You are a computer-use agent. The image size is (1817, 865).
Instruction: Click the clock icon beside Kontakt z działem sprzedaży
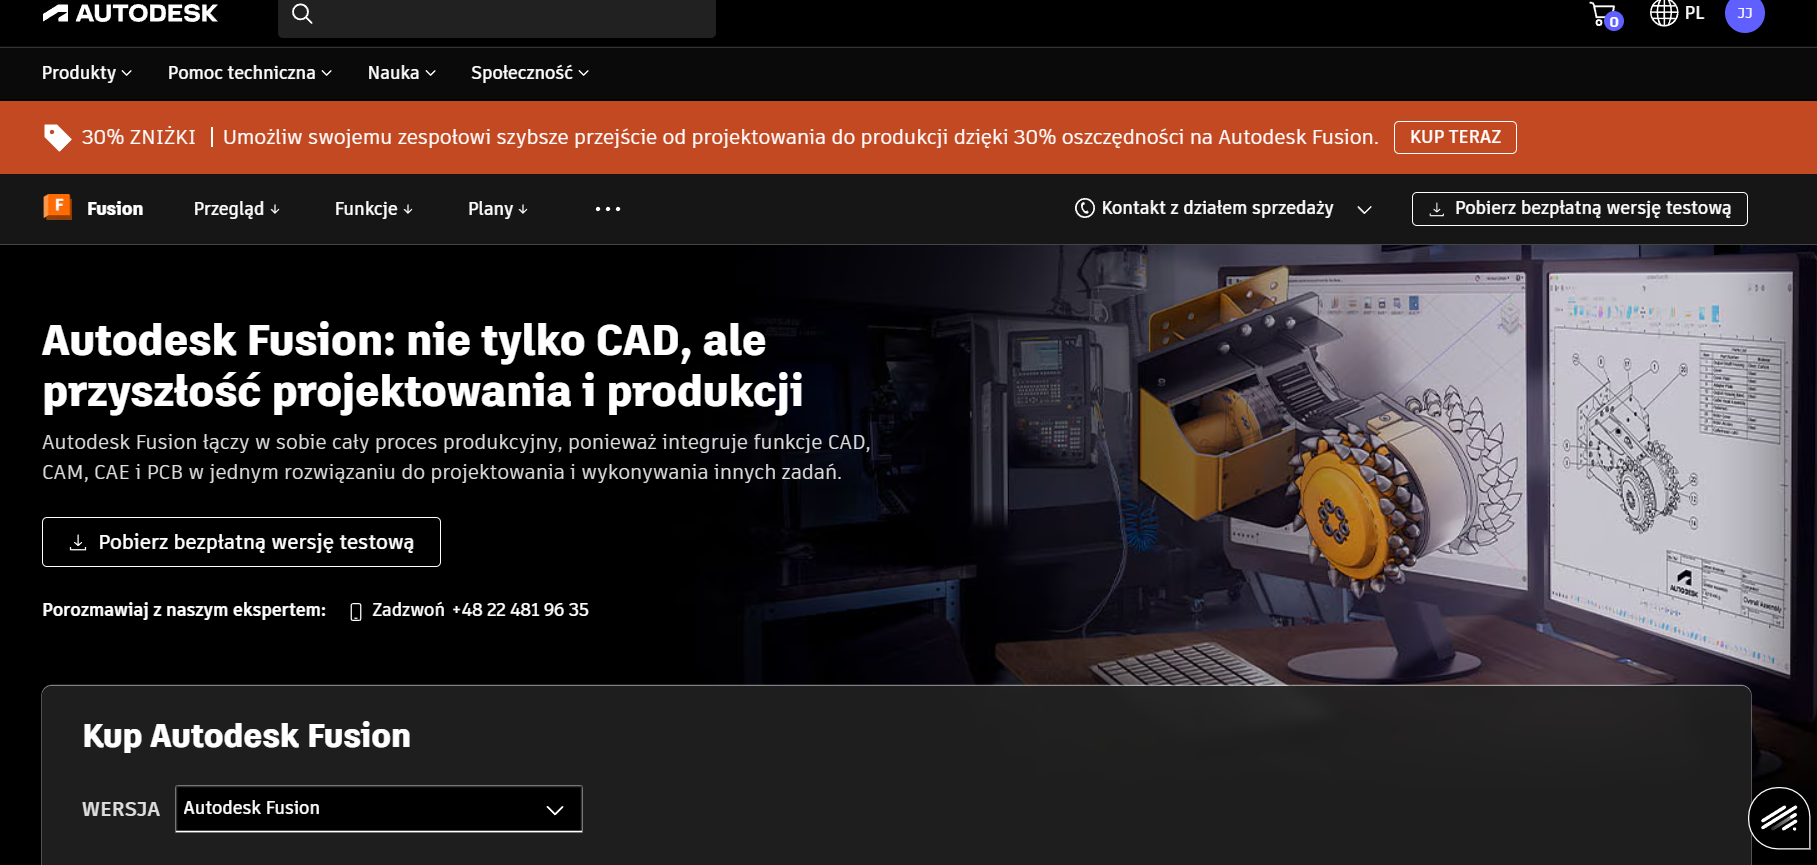pyautogui.click(x=1084, y=208)
